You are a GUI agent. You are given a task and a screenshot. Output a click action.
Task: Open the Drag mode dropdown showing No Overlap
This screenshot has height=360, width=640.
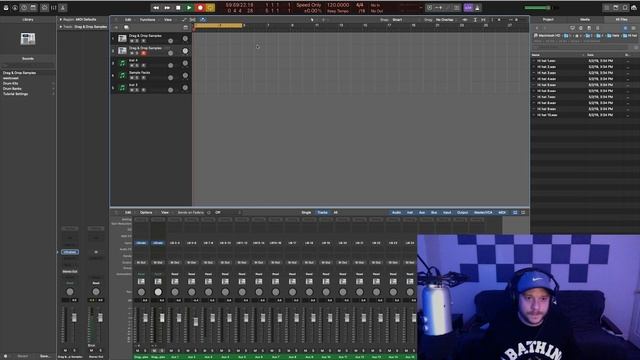[x=446, y=20]
